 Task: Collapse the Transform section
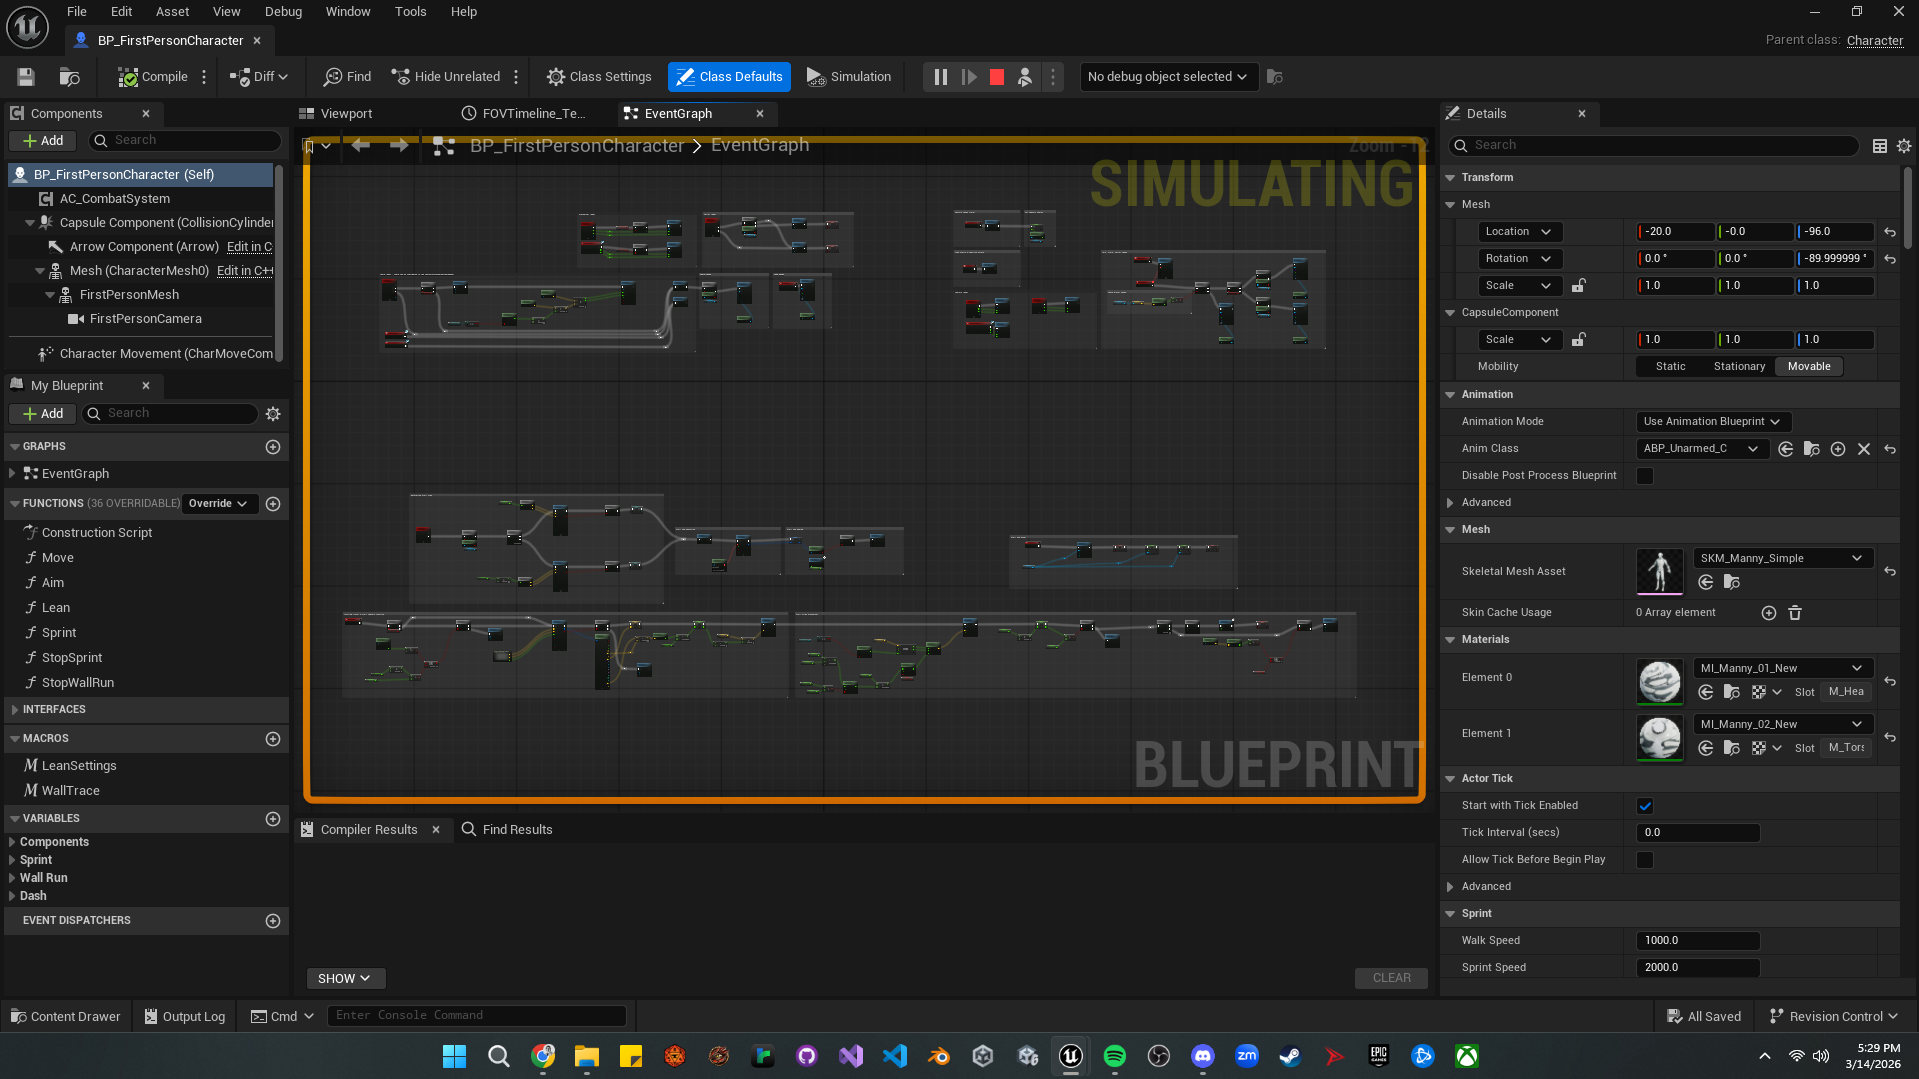(x=1450, y=178)
